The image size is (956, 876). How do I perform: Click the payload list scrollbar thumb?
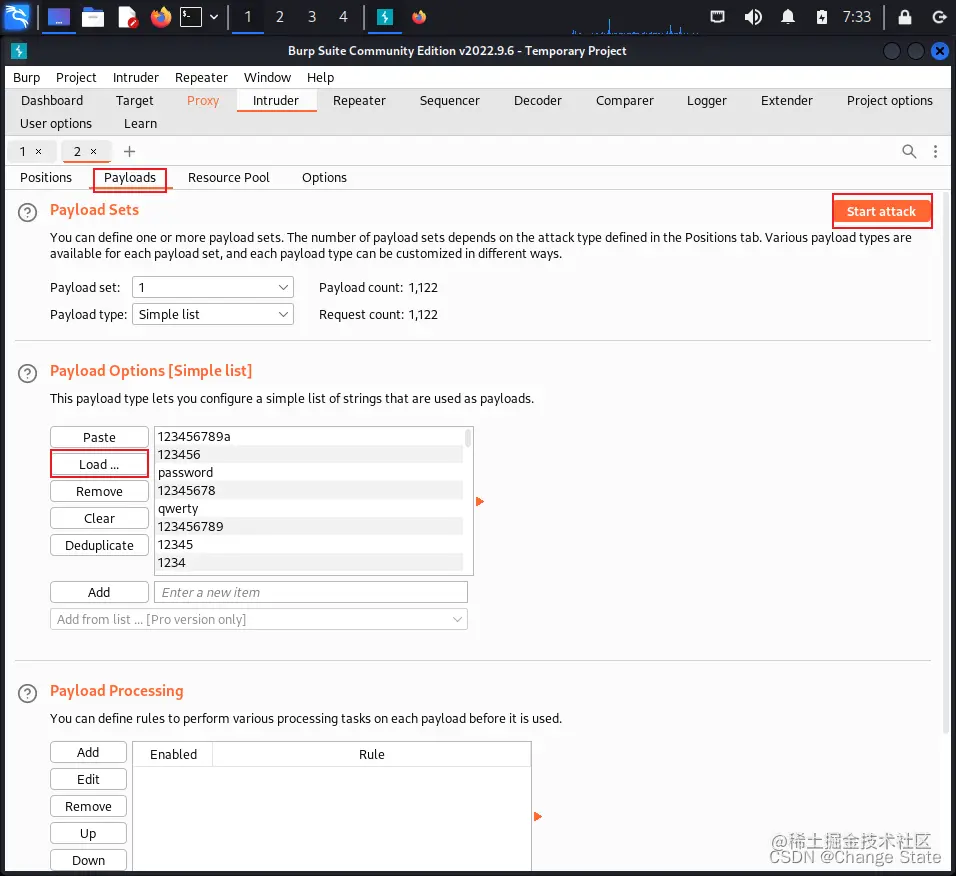click(x=468, y=438)
